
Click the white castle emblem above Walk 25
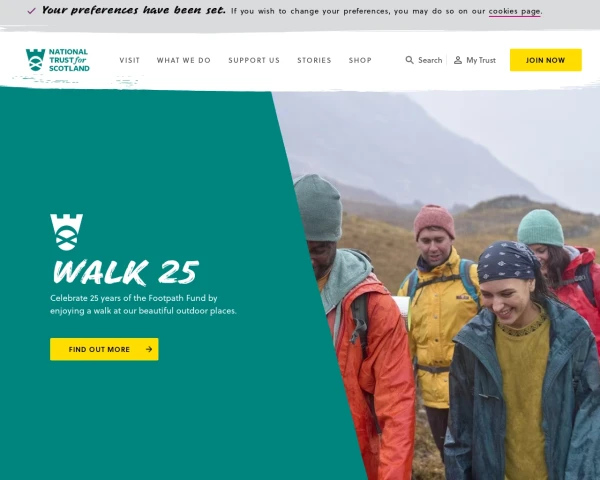click(x=66, y=232)
